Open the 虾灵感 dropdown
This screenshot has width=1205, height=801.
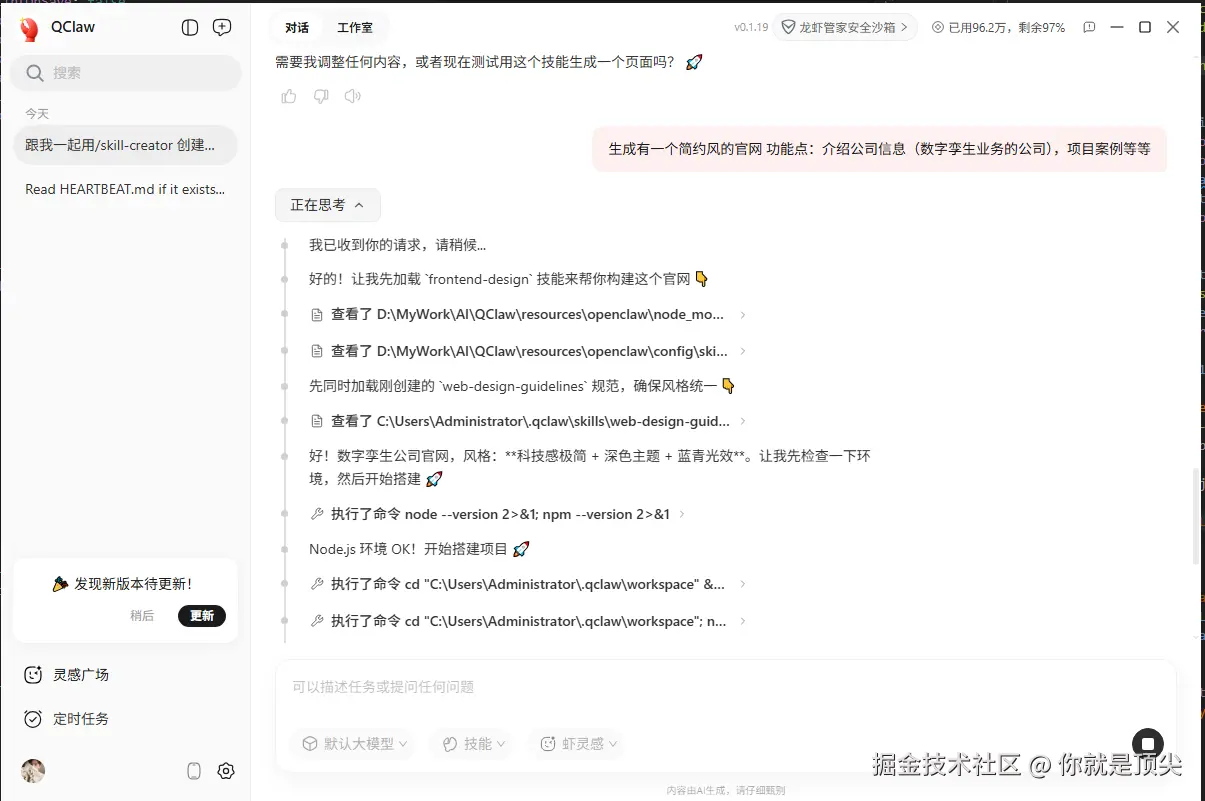(x=577, y=743)
